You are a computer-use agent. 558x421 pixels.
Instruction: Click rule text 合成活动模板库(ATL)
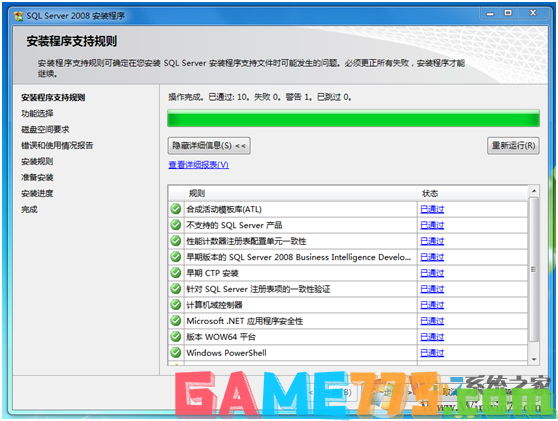(224, 209)
